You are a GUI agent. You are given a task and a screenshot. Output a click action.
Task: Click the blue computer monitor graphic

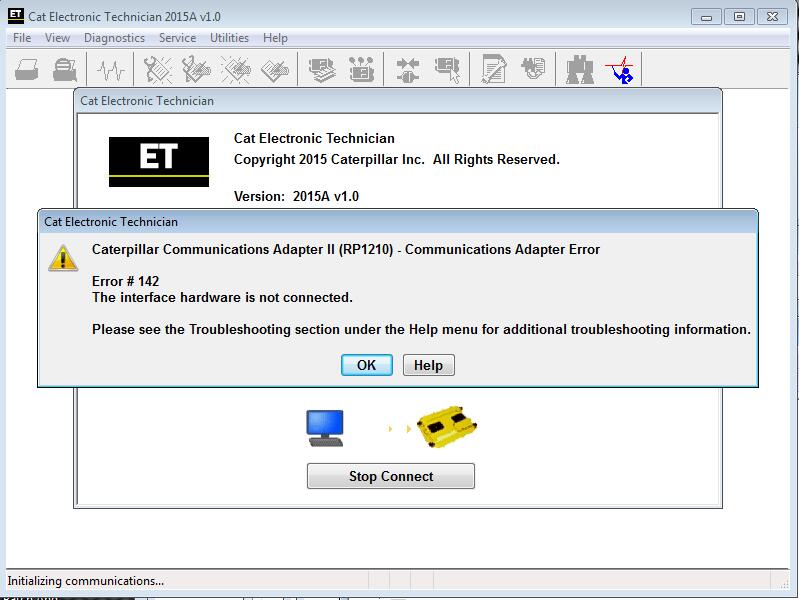point(325,428)
